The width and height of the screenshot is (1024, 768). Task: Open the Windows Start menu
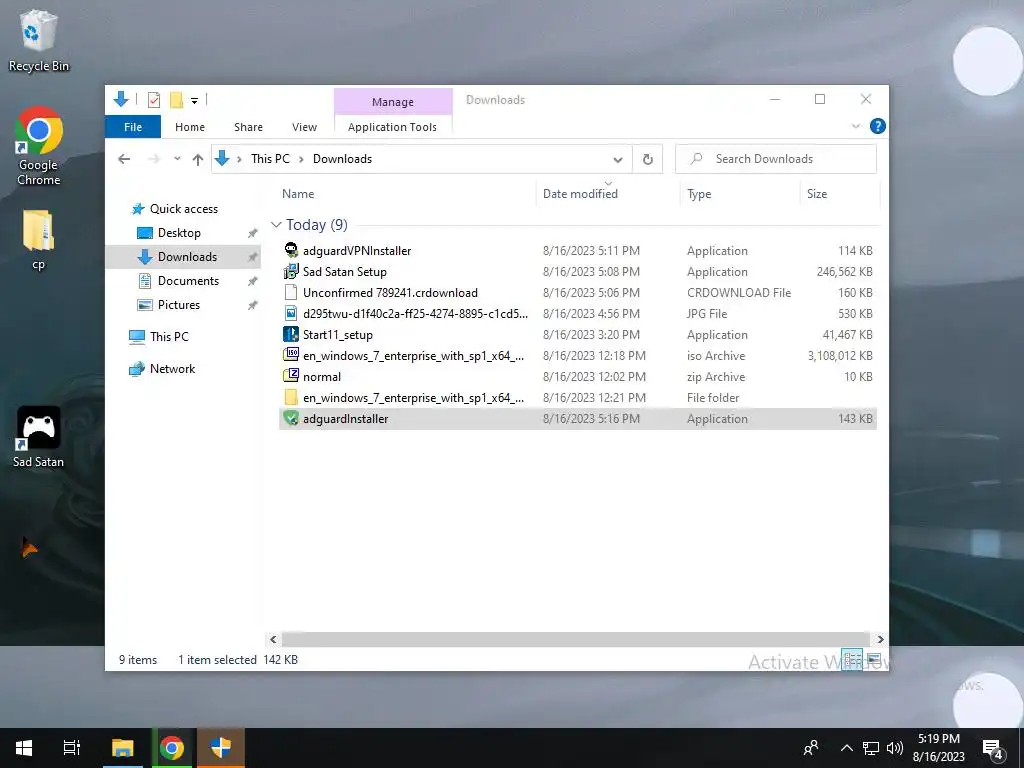click(x=24, y=748)
